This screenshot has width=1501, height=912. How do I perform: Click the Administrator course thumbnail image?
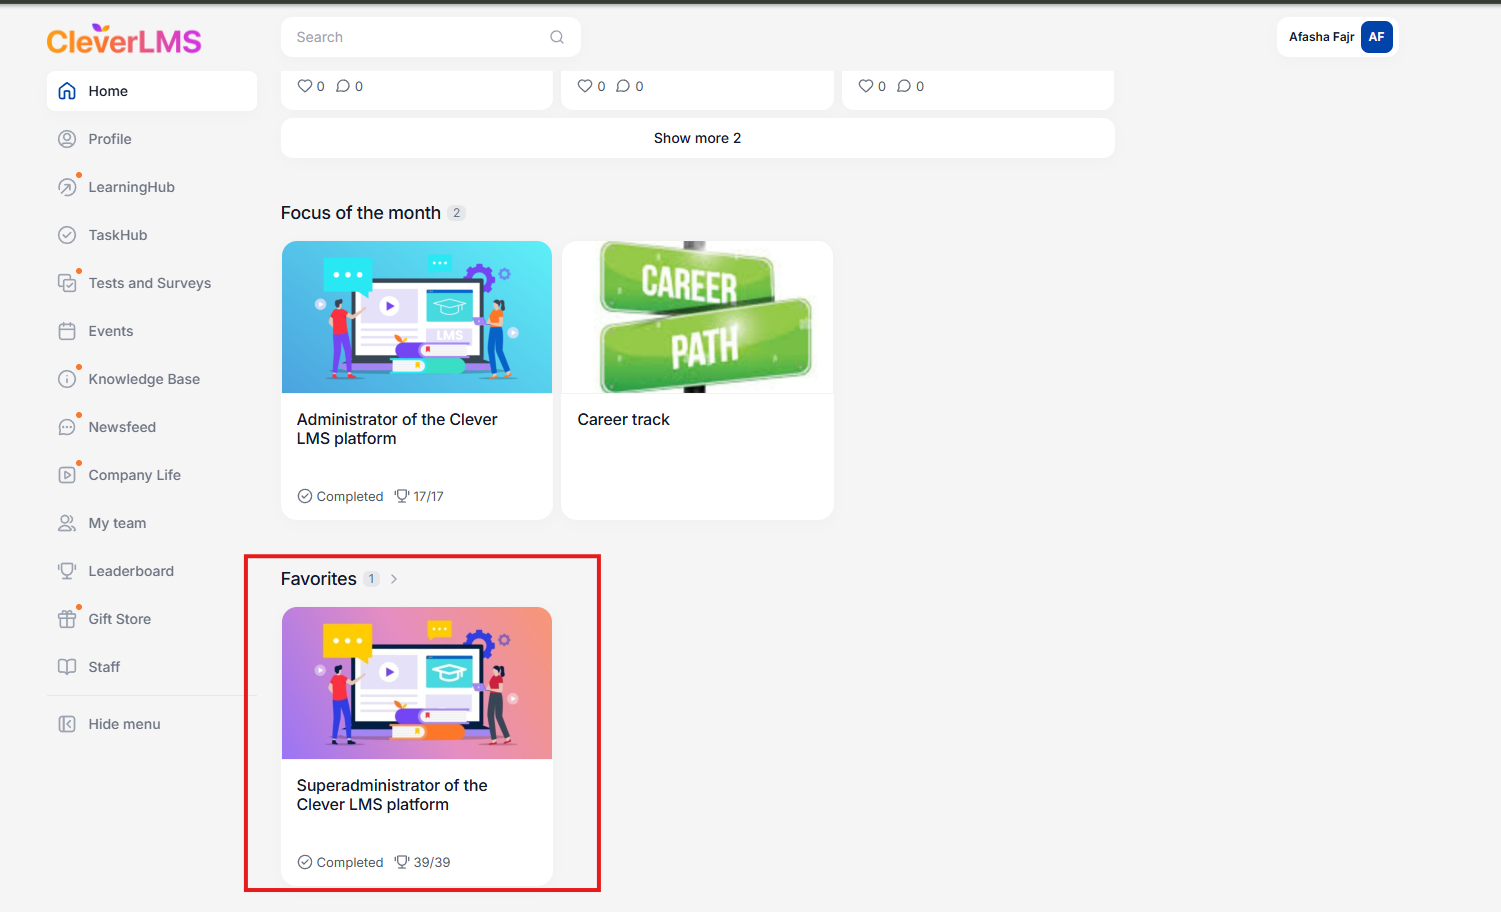[x=417, y=317]
